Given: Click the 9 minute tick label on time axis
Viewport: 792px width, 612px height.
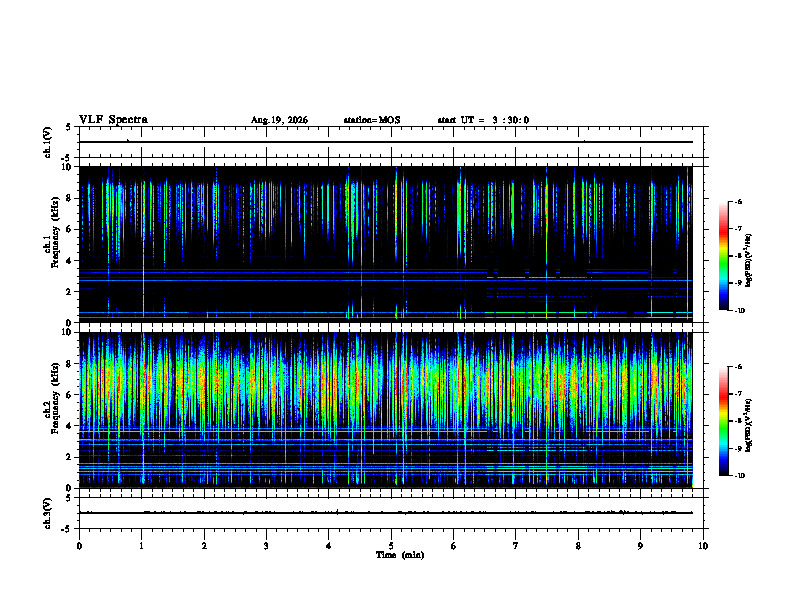Looking at the screenshot, I should pyautogui.click(x=640, y=546).
